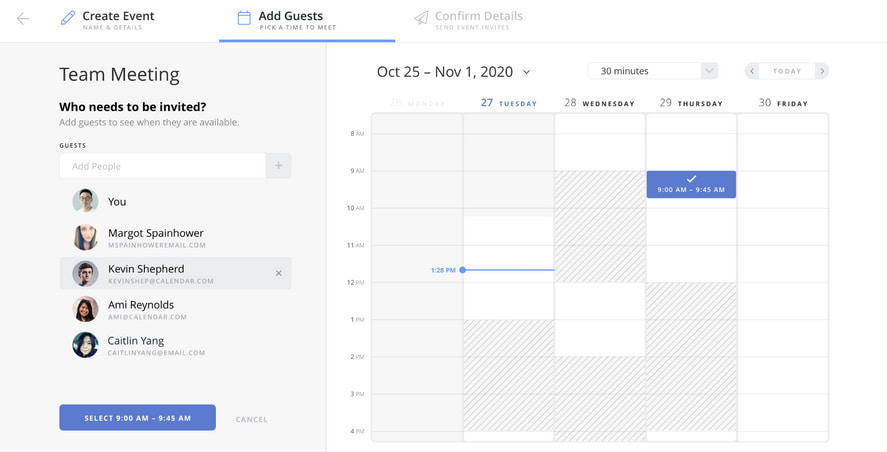Expand the Oct 25 – Nov 1 date dropdown
Image resolution: width=887 pixels, height=452 pixels.
click(x=527, y=72)
